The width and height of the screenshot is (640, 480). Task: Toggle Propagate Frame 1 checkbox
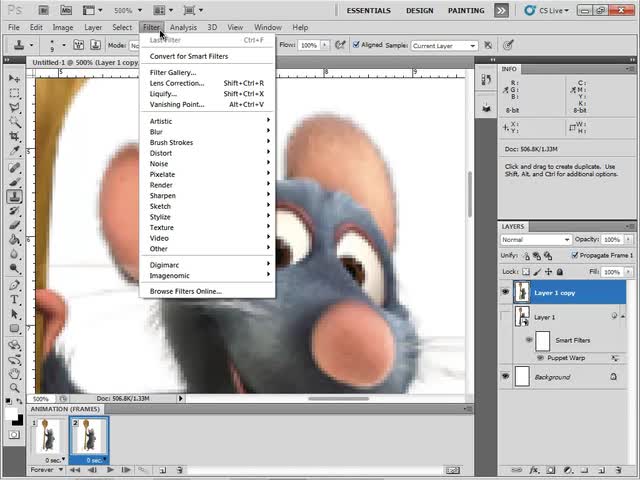click(575, 256)
